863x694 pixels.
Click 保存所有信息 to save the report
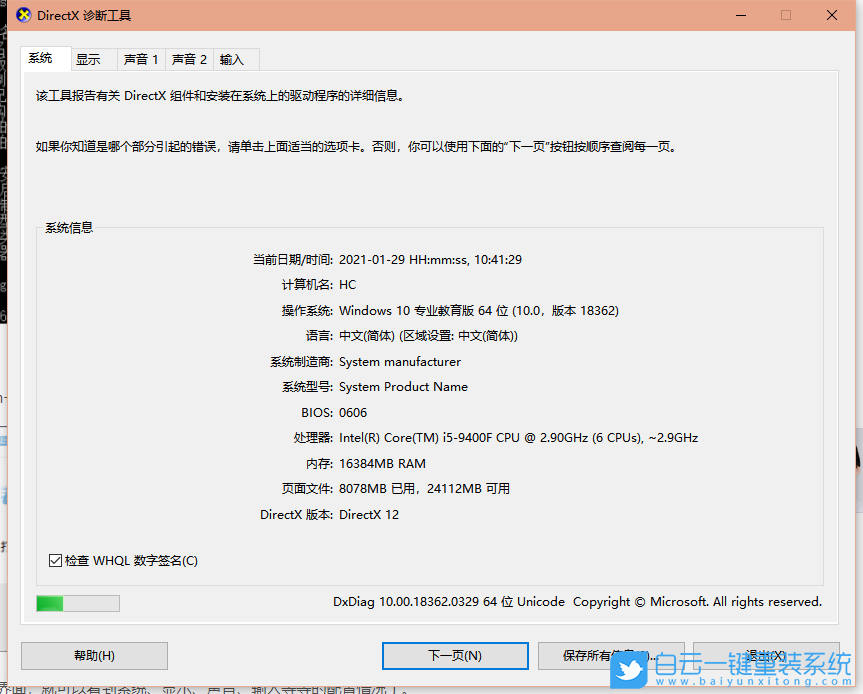coord(611,656)
